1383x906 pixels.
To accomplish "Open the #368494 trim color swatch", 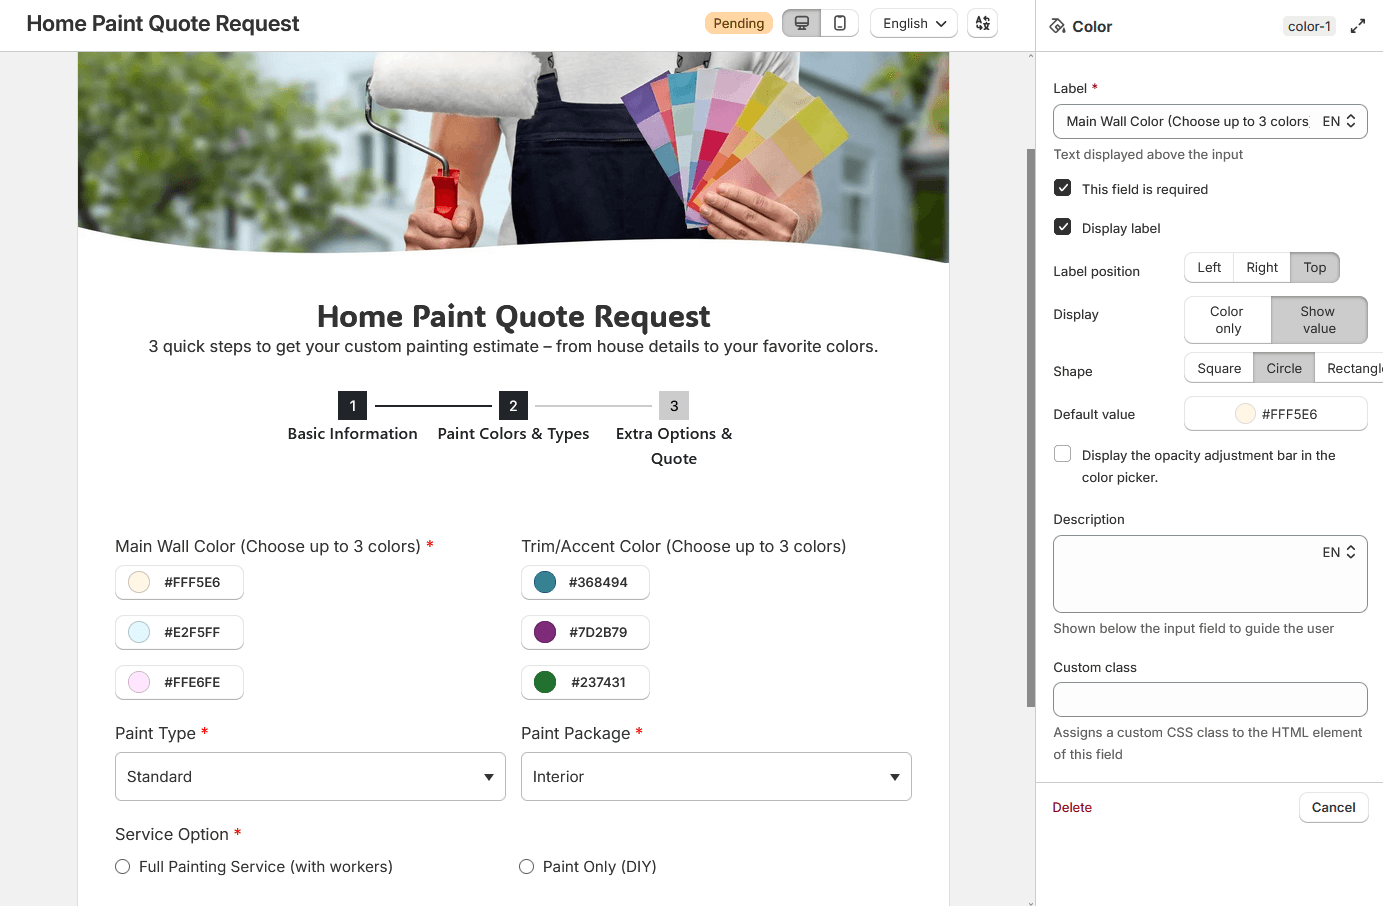I will pos(585,582).
